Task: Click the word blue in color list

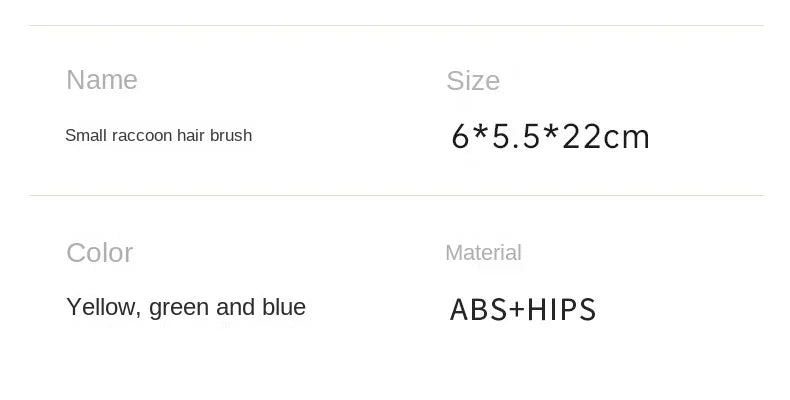Action: [283, 307]
